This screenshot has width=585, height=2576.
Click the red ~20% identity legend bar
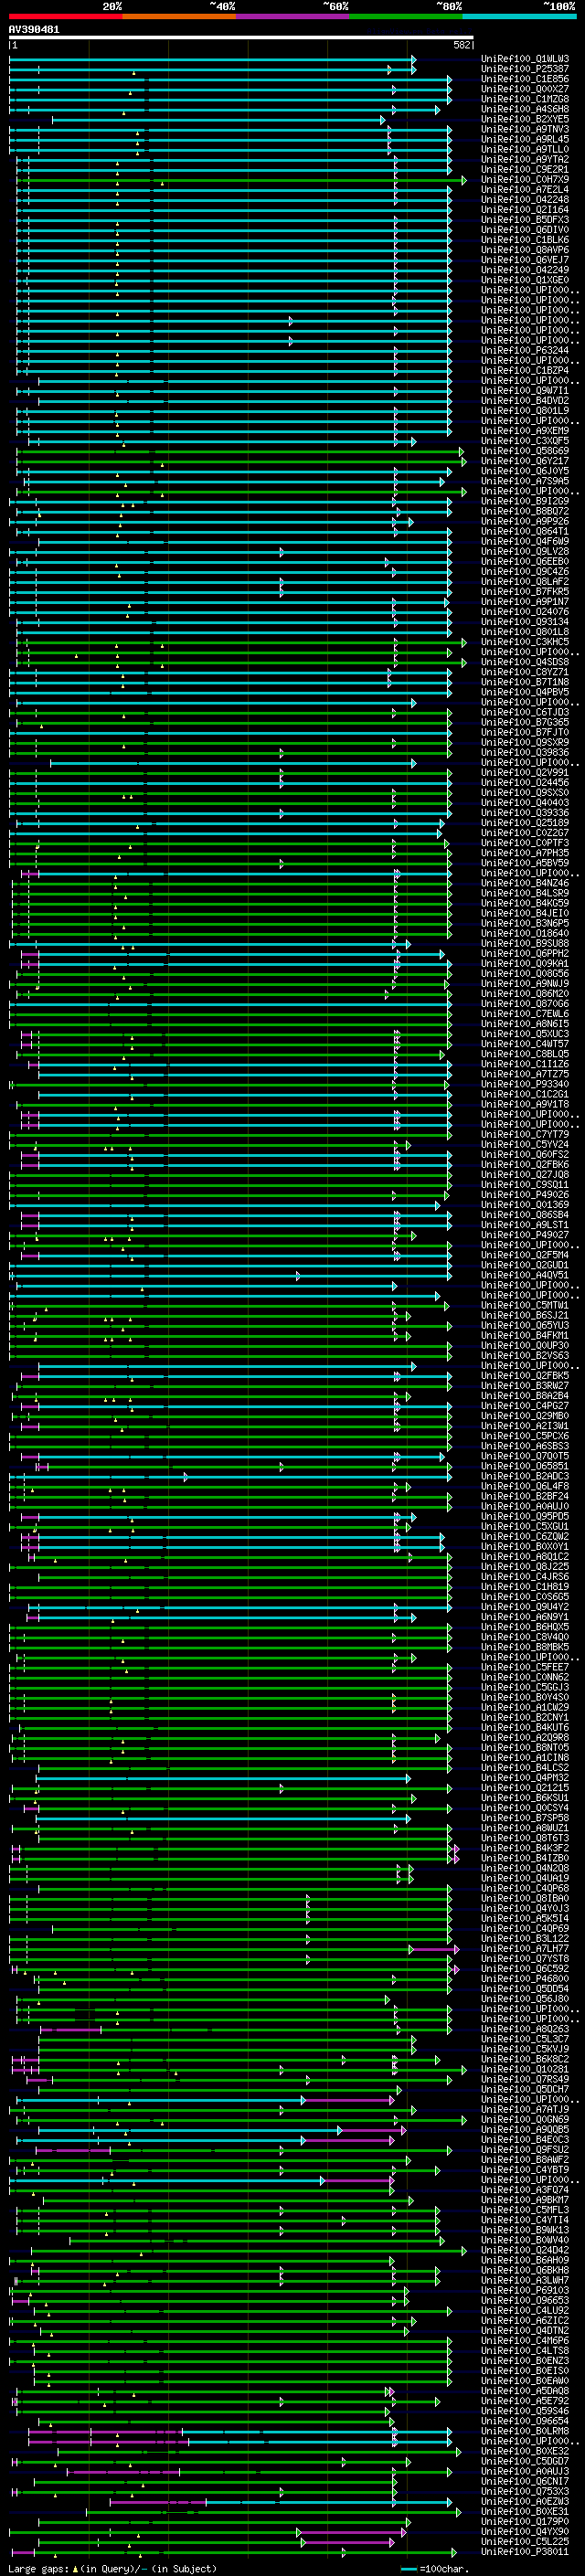coord(65,16)
